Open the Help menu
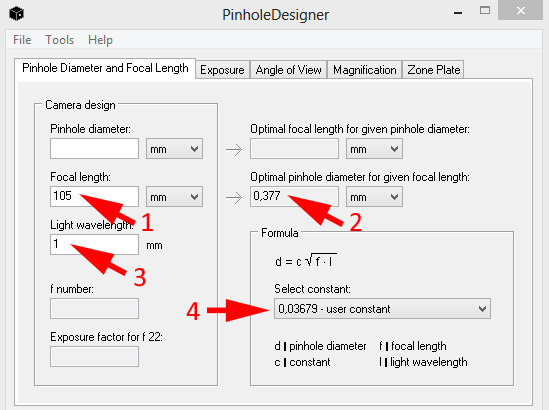Image resolution: width=549 pixels, height=410 pixels. pyautogui.click(x=100, y=40)
